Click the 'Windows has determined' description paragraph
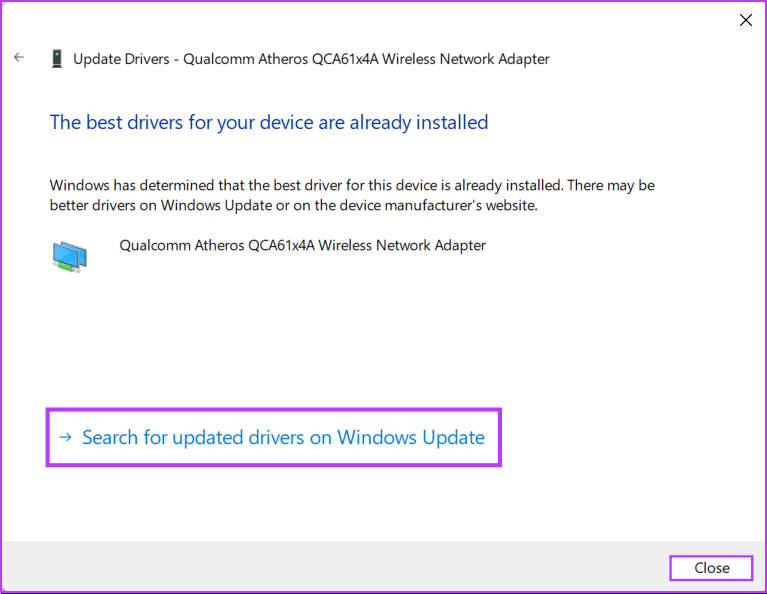This screenshot has width=767, height=594. point(352,195)
